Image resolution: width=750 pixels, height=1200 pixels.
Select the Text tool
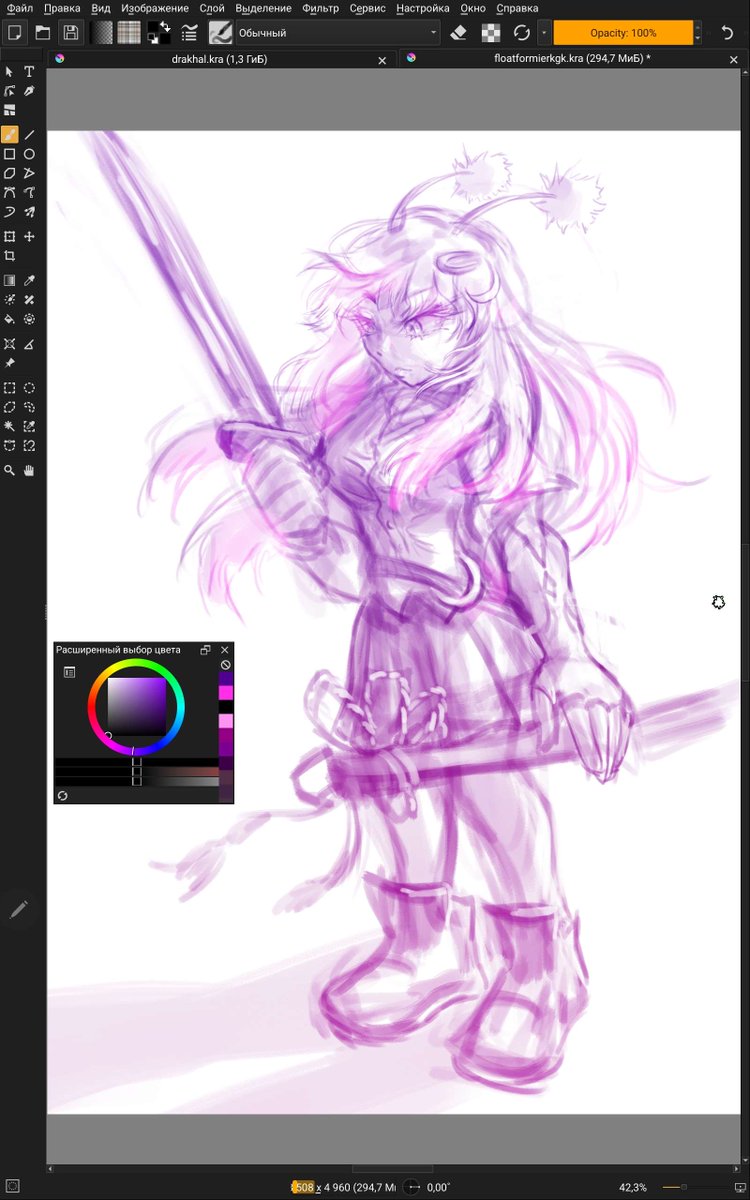[x=29, y=72]
